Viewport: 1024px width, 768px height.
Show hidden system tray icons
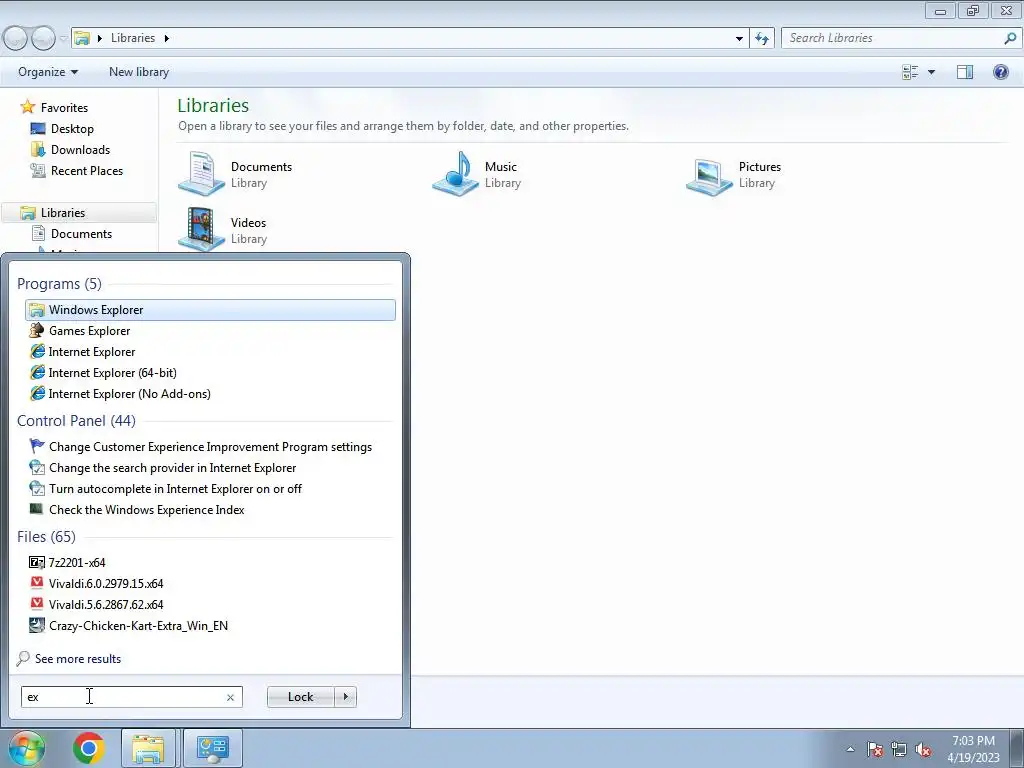coord(850,749)
